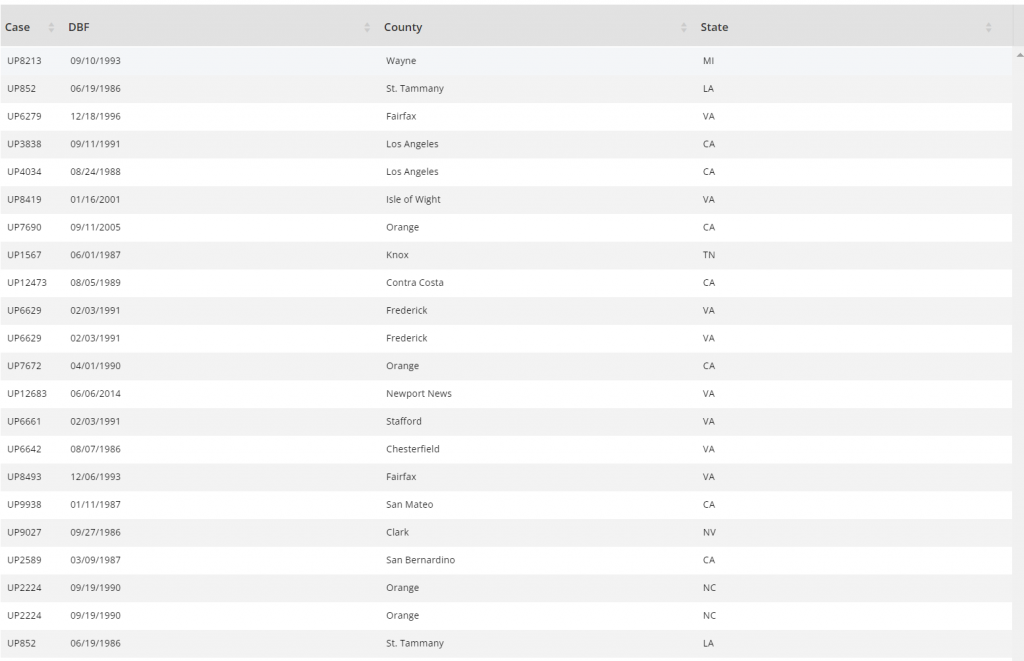The image size is (1024, 661).
Task: Click the DBF column sort arrows icon
Action: click(x=368, y=28)
